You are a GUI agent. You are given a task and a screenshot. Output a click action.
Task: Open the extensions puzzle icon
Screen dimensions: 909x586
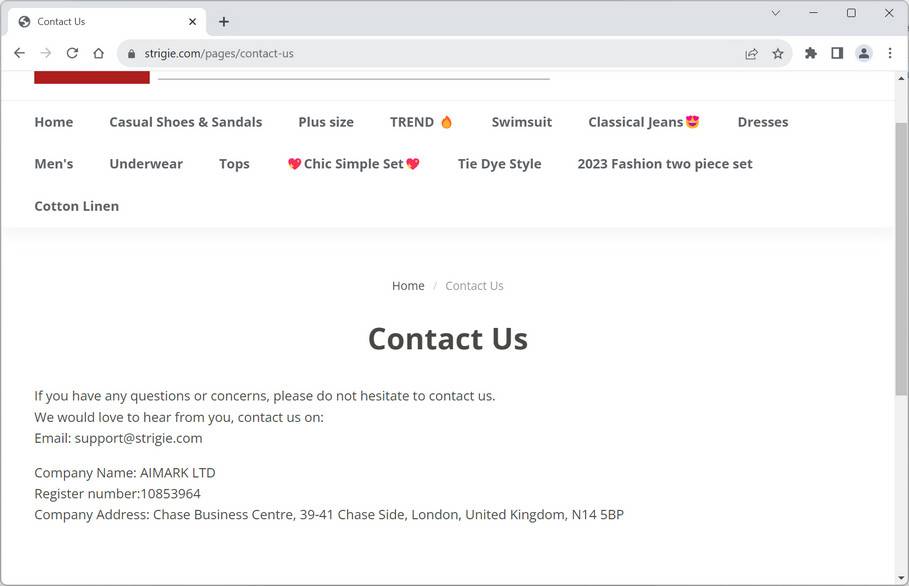811,53
